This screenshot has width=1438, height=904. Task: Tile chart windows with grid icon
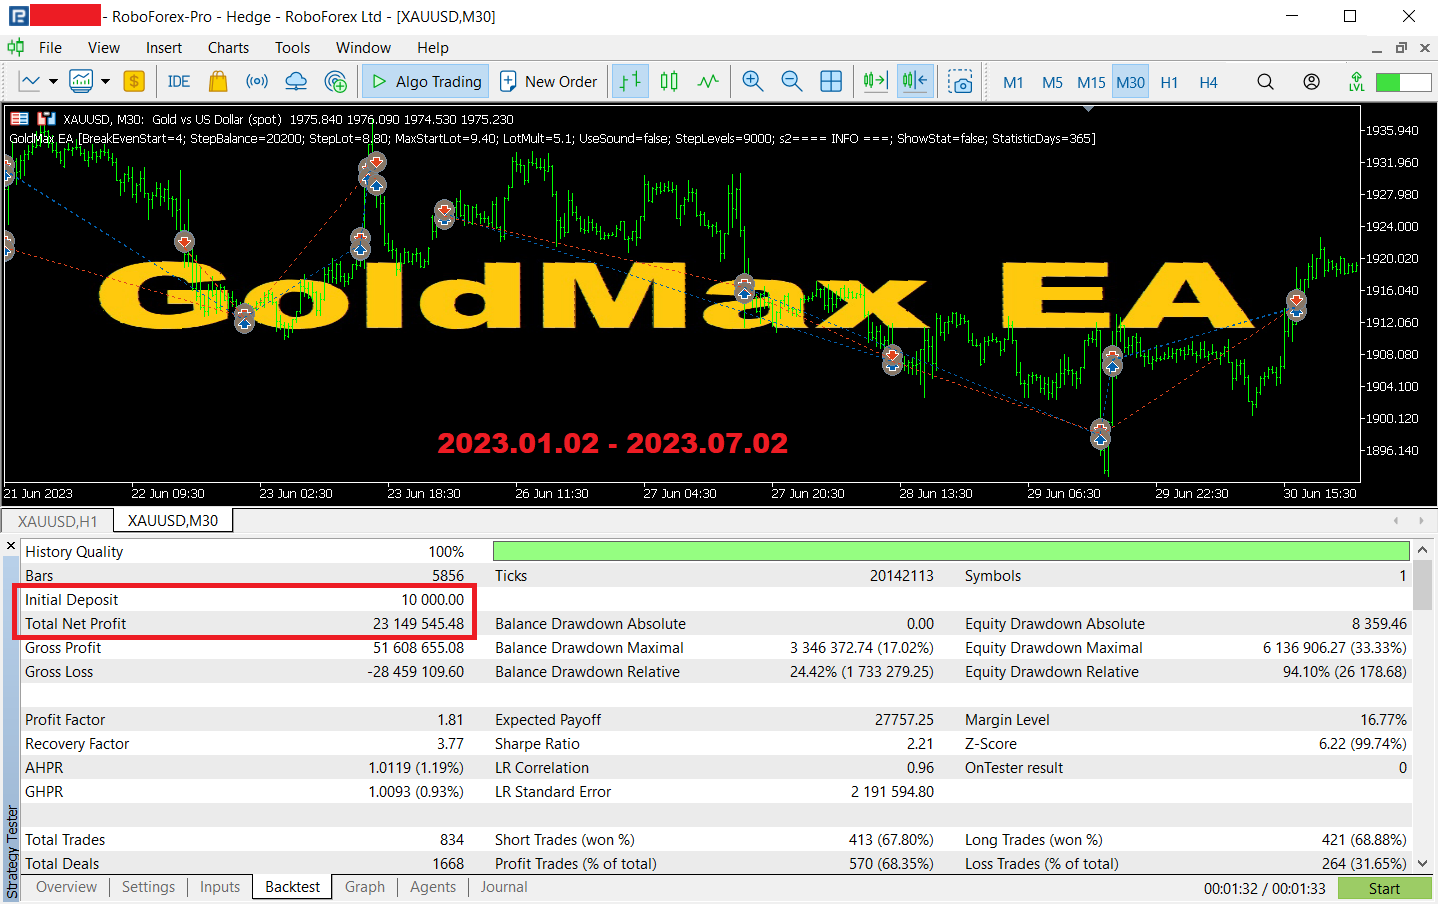tap(831, 82)
